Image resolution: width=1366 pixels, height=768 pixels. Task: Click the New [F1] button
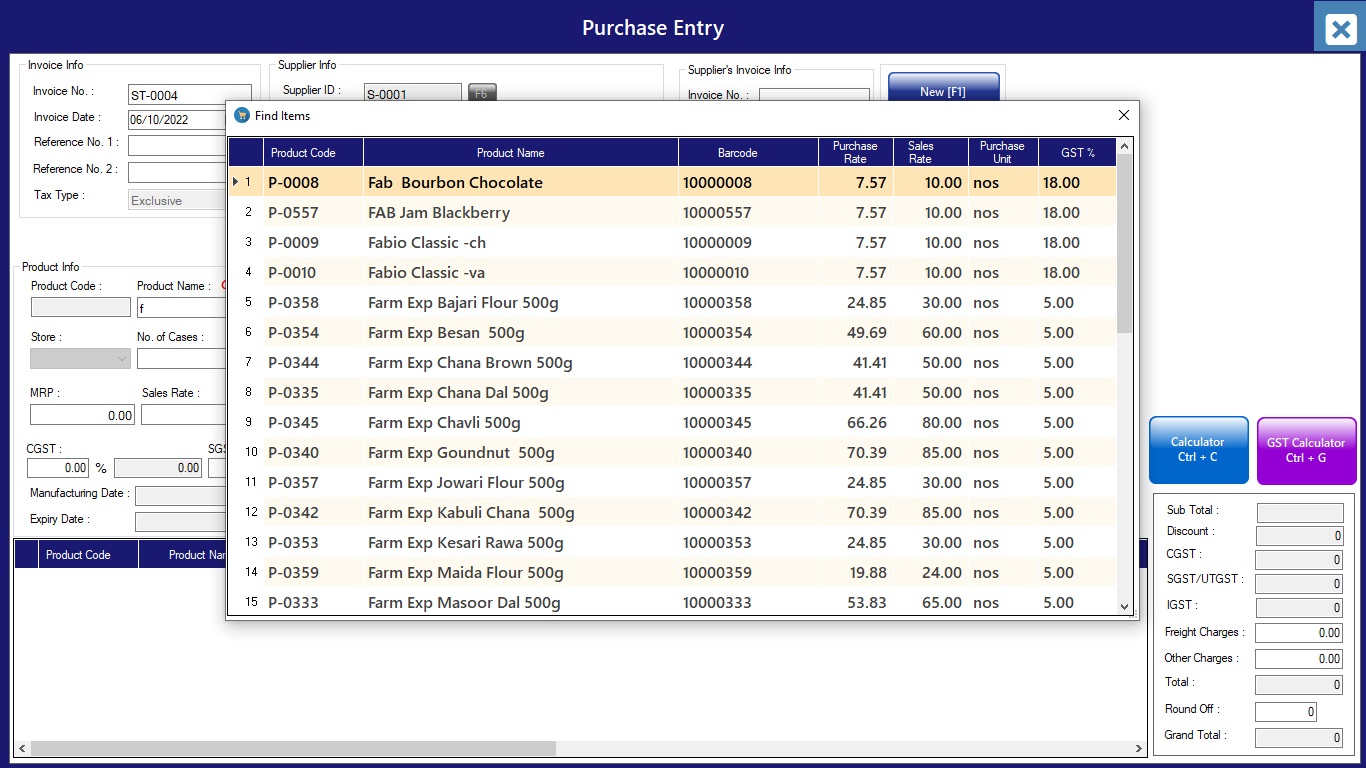click(x=942, y=91)
